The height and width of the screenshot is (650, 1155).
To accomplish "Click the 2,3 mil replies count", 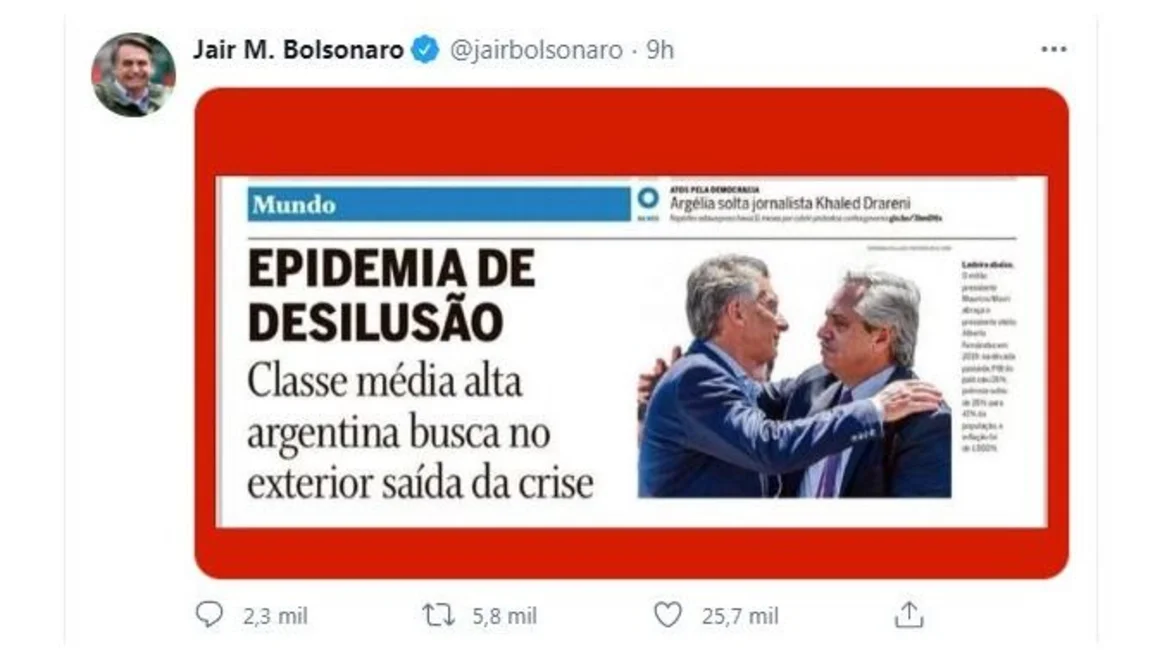I will pyautogui.click(x=275, y=616).
